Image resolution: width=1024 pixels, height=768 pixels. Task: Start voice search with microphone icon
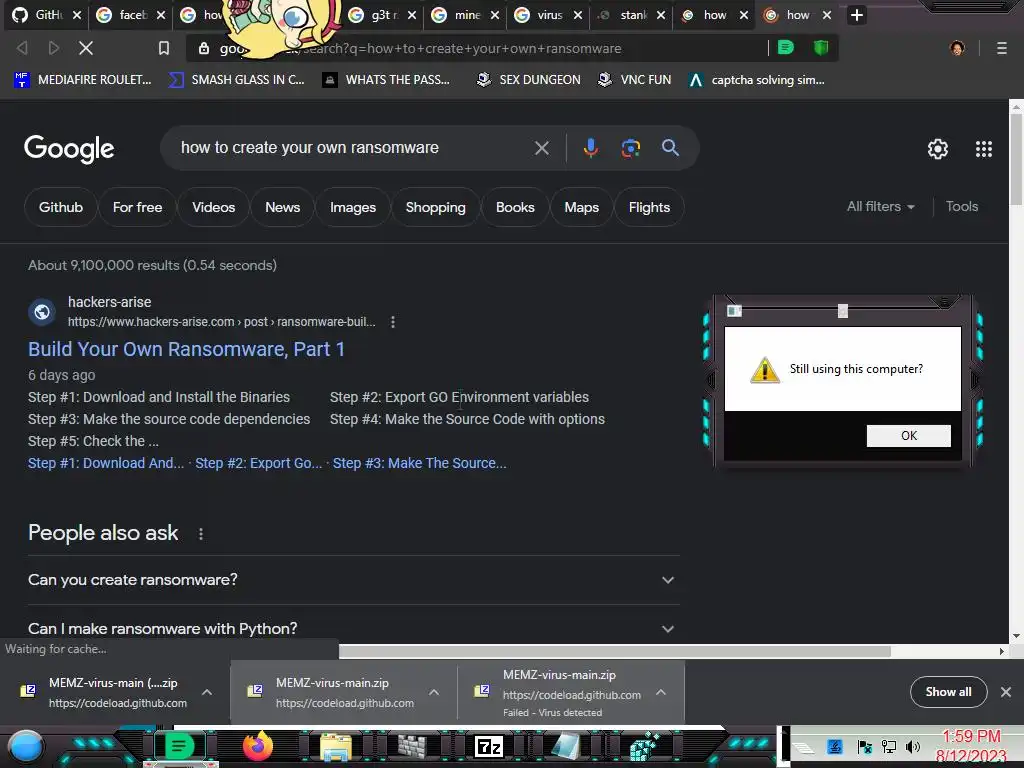point(590,148)
